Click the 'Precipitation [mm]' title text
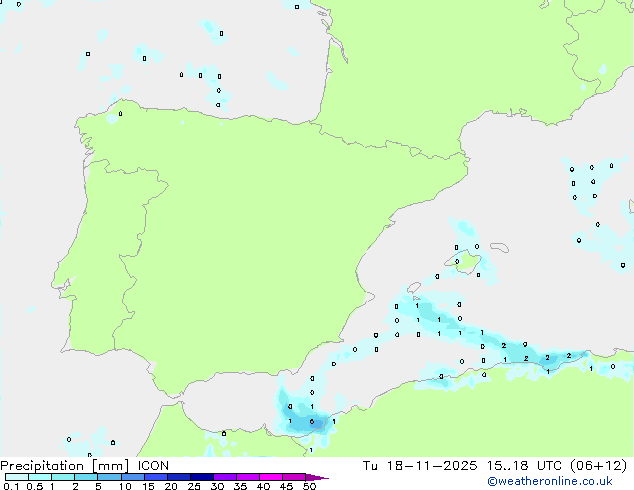Image resolution: width=634 pixels, height=490 pixels. tap(64, 466)
